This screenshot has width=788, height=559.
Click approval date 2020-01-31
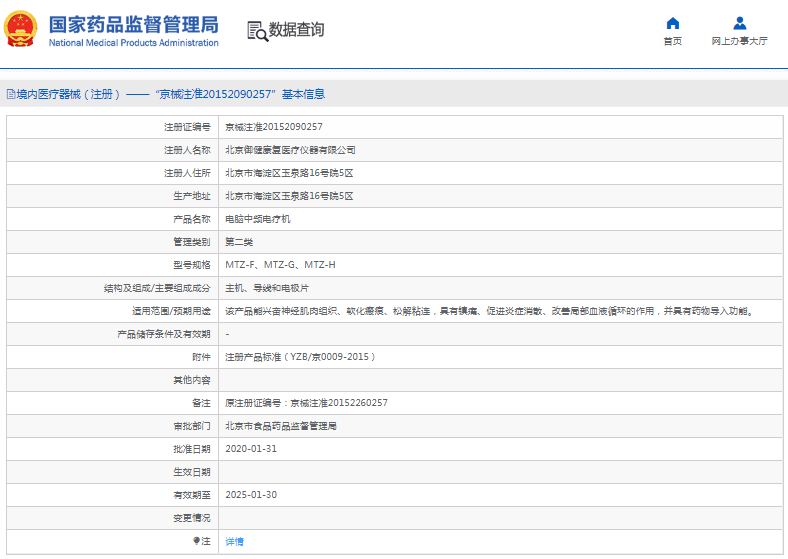pos(250,449)
